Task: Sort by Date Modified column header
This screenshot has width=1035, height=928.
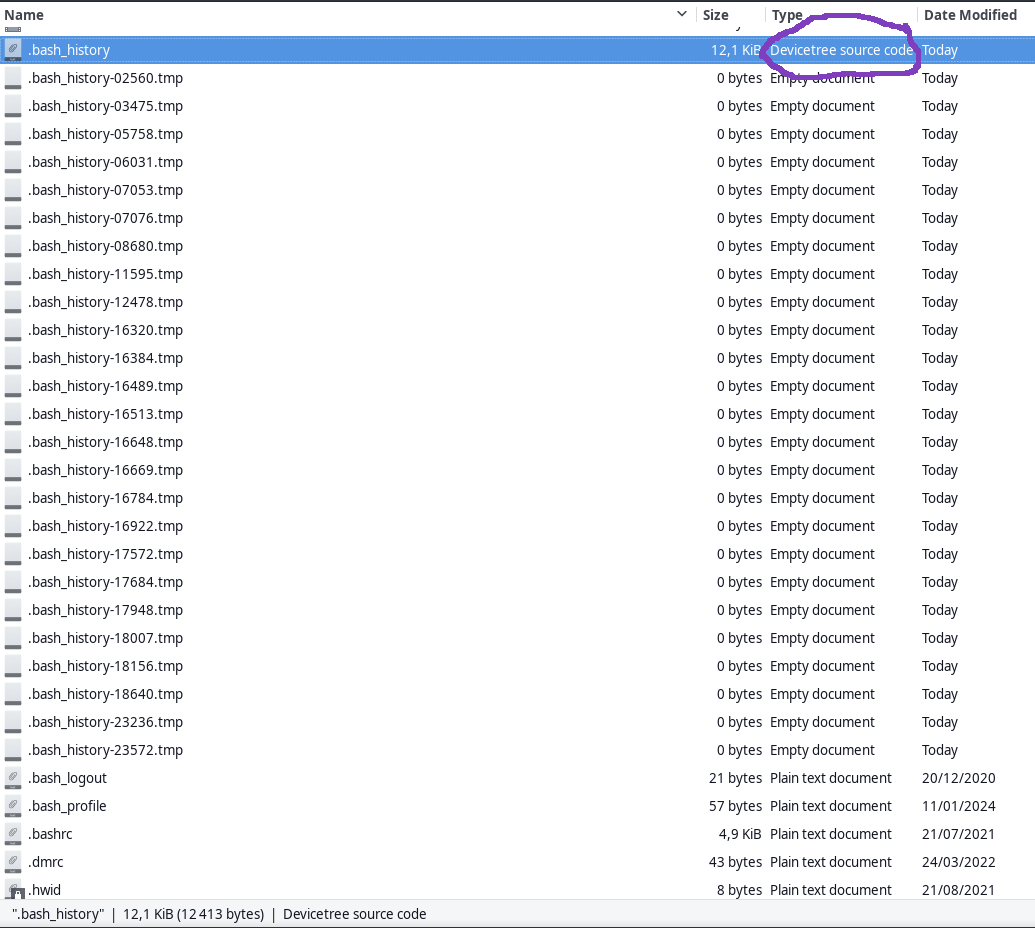Action: [970, 15]
